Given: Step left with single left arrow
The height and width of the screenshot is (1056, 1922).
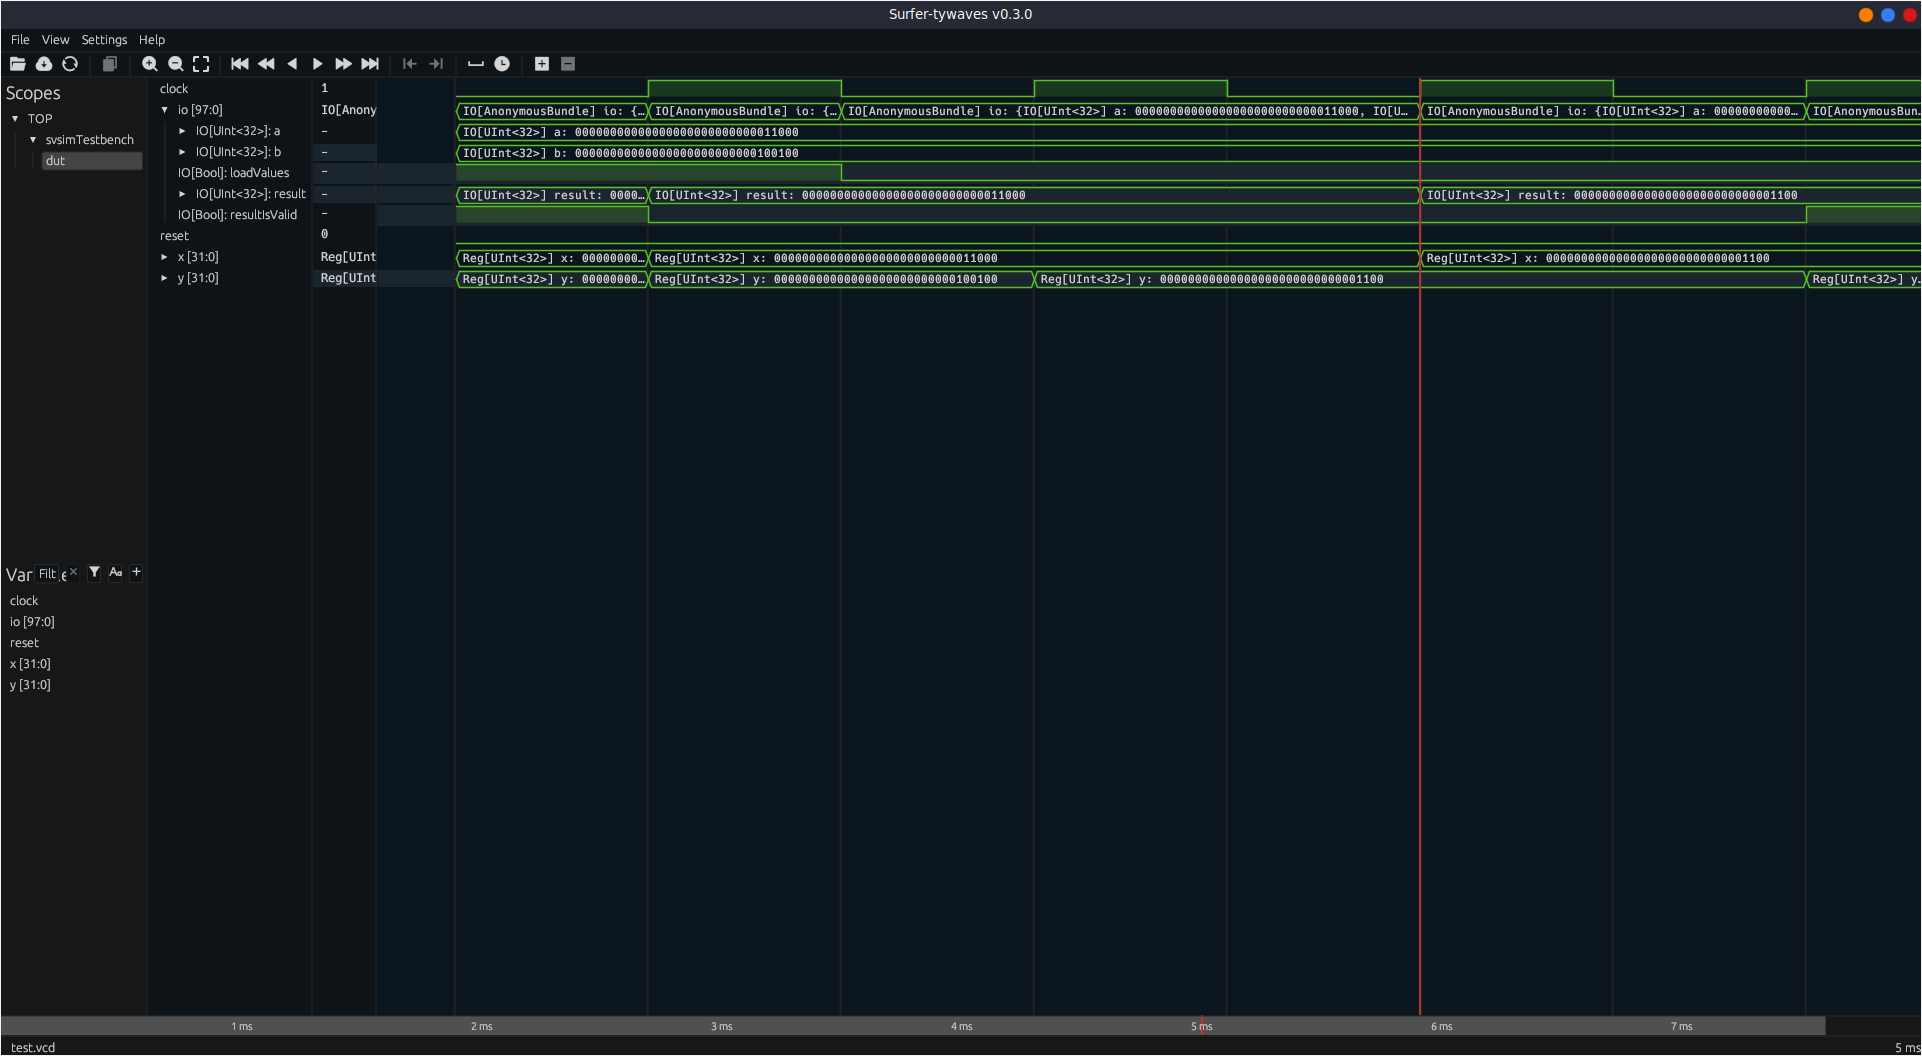Looking at the screenshot, I should click(x=292, y=64).
